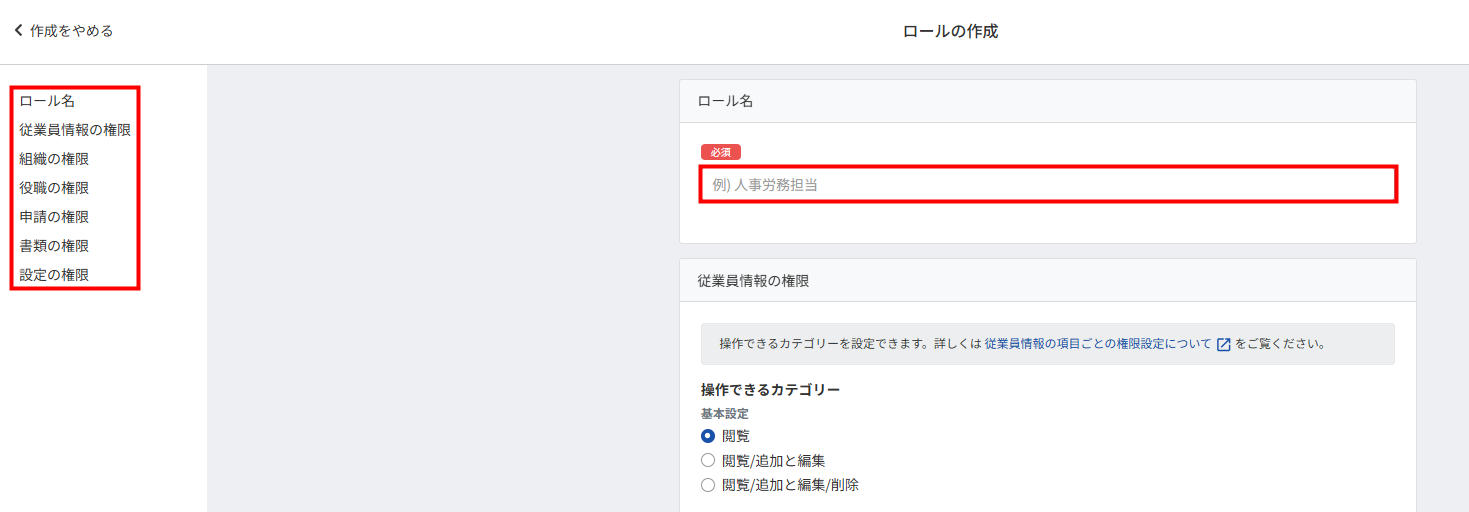Select the 閲覧 radio button
This screenshot has width=1469, height=512.
(x=708, y=436)
